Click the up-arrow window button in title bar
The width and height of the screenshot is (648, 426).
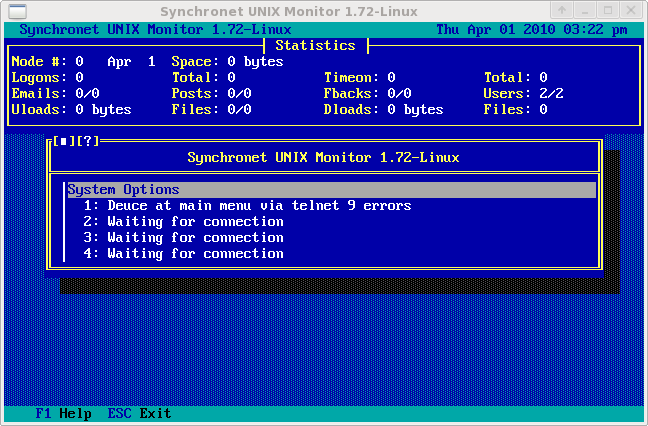(x=562, y=10)
